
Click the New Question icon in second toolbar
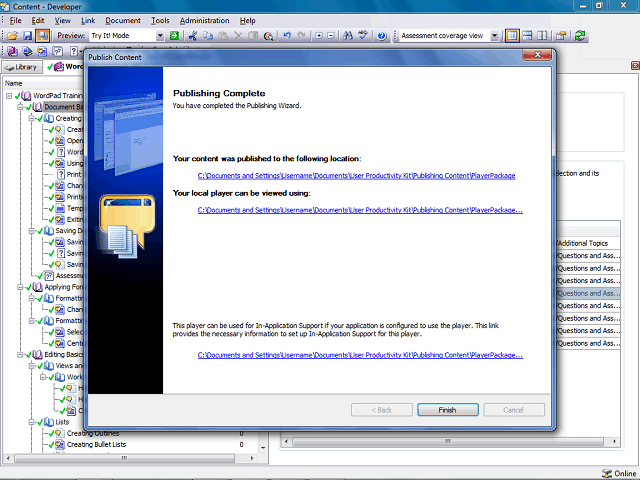[x=73, y=51]
